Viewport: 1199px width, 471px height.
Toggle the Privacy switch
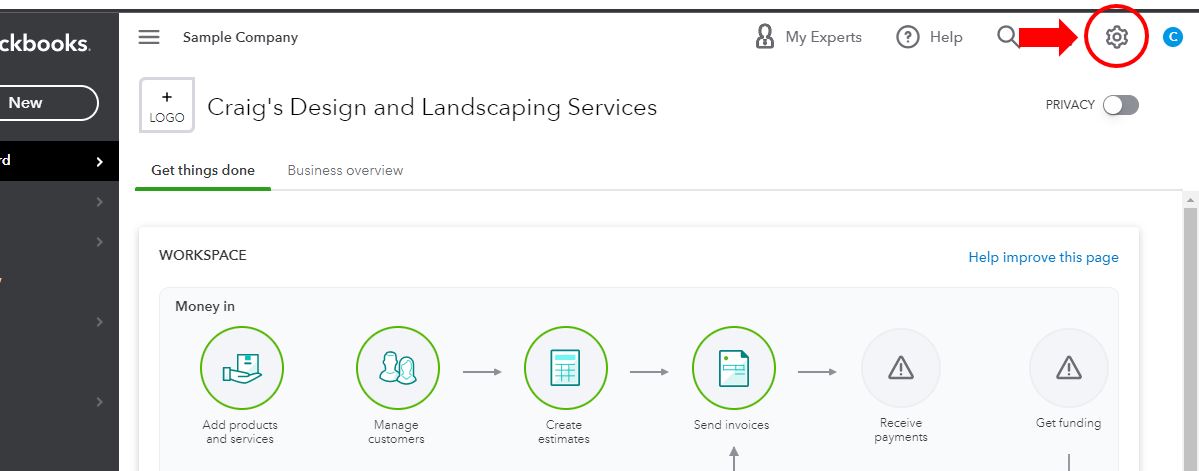[1120, 105]
